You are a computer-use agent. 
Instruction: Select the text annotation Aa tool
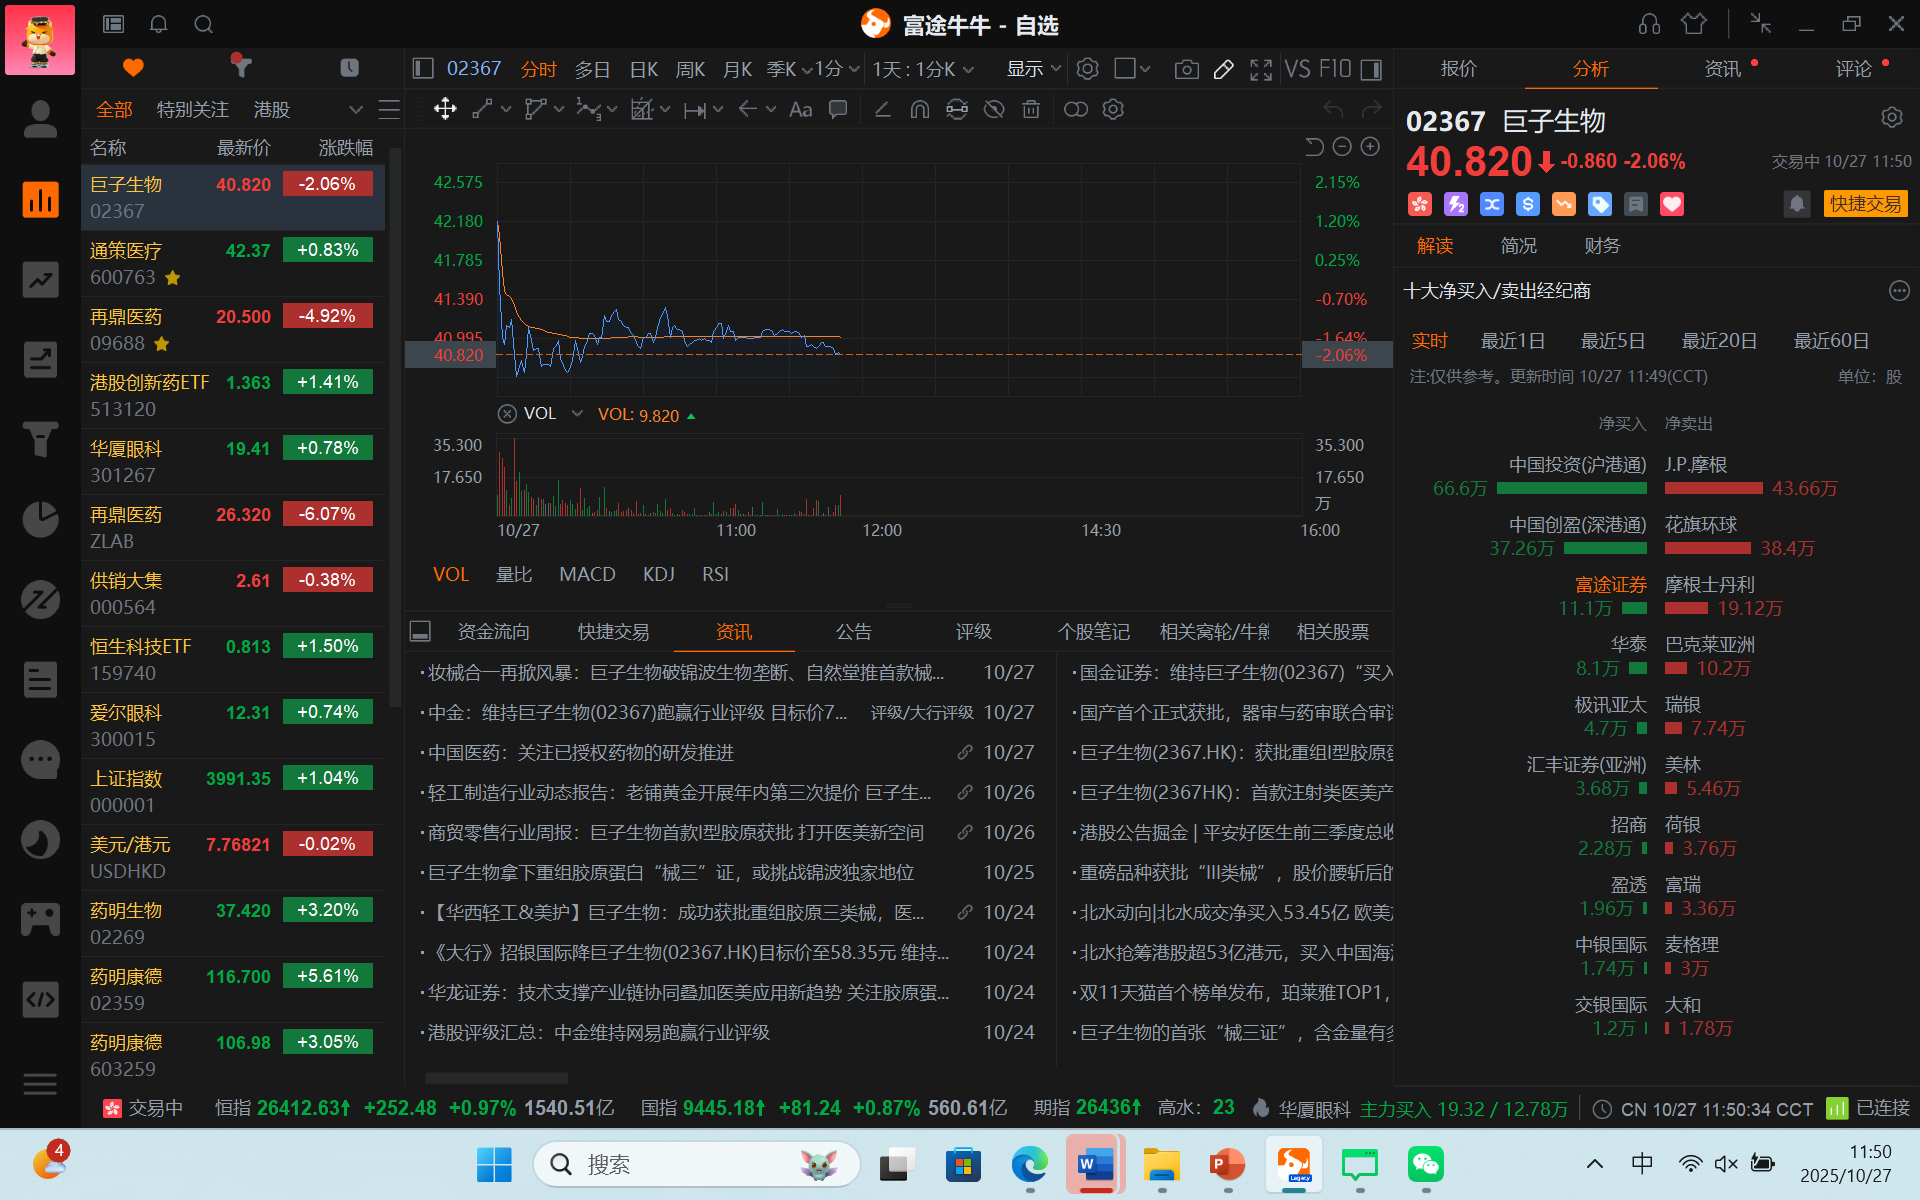point(800,109)
